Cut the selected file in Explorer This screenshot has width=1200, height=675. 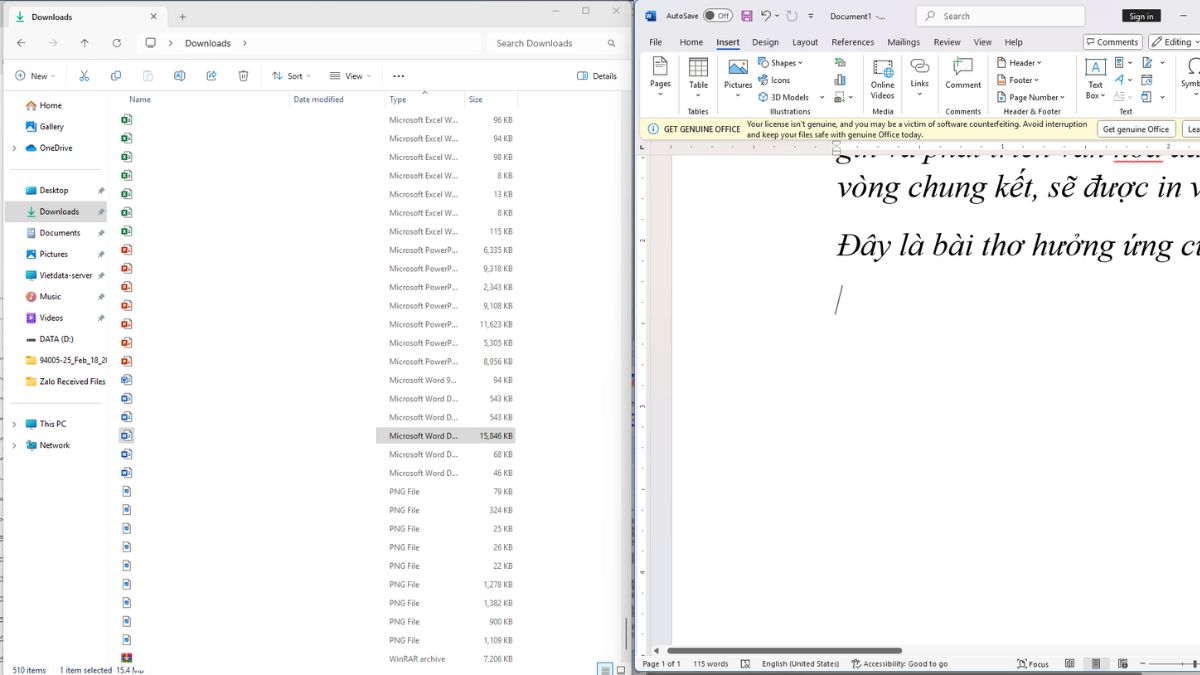84,76
